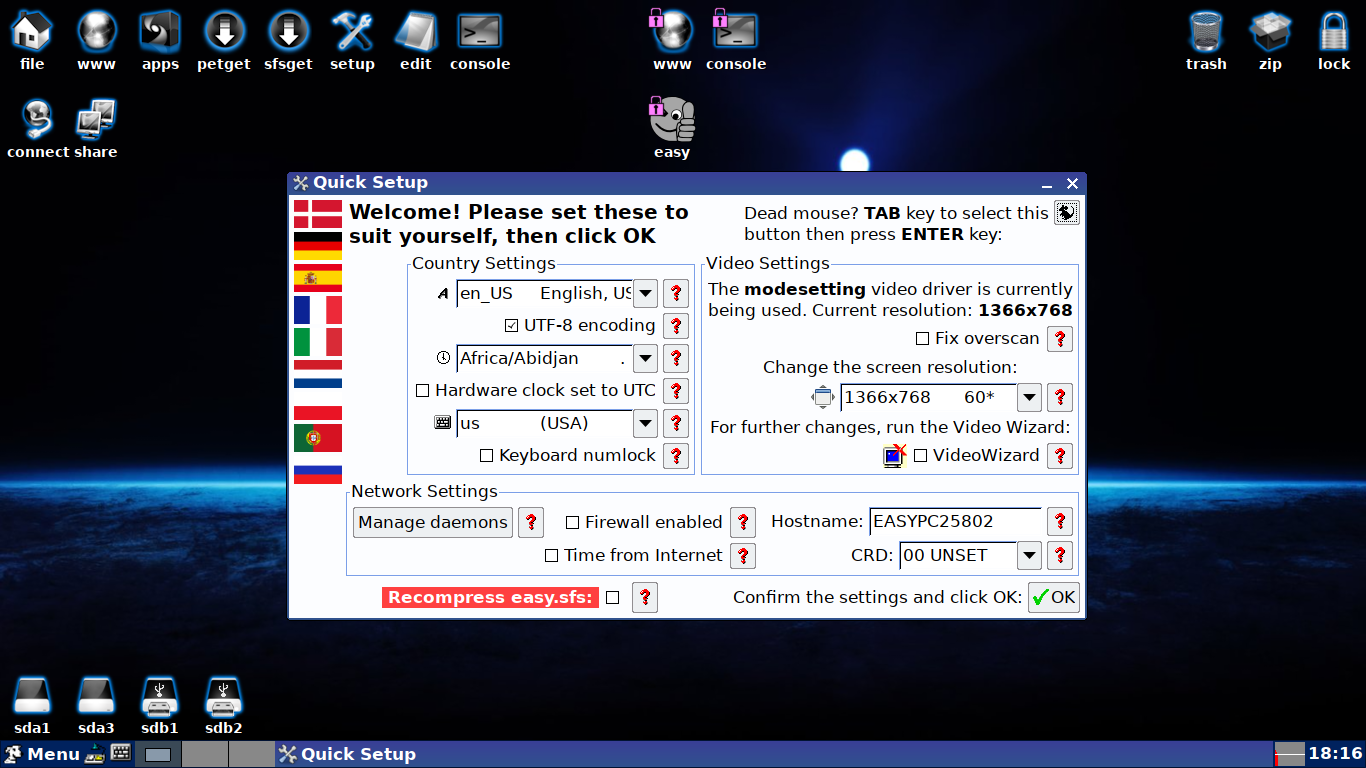Screen dimensions: 1366x768
Task: Select the Russian flag language
Action: point(318,470)
